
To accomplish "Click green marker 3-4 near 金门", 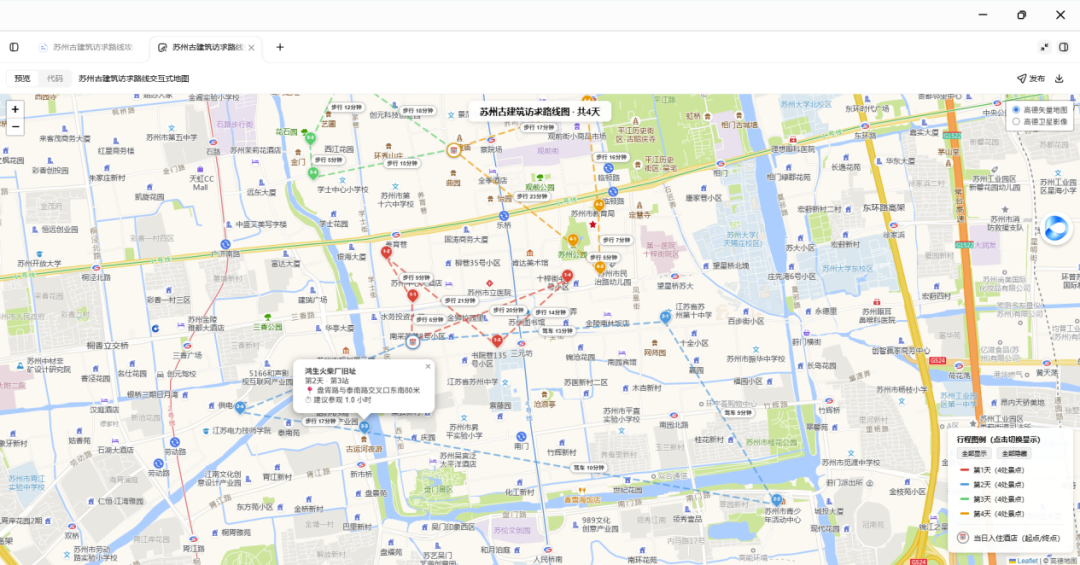I will click(313, 173).
